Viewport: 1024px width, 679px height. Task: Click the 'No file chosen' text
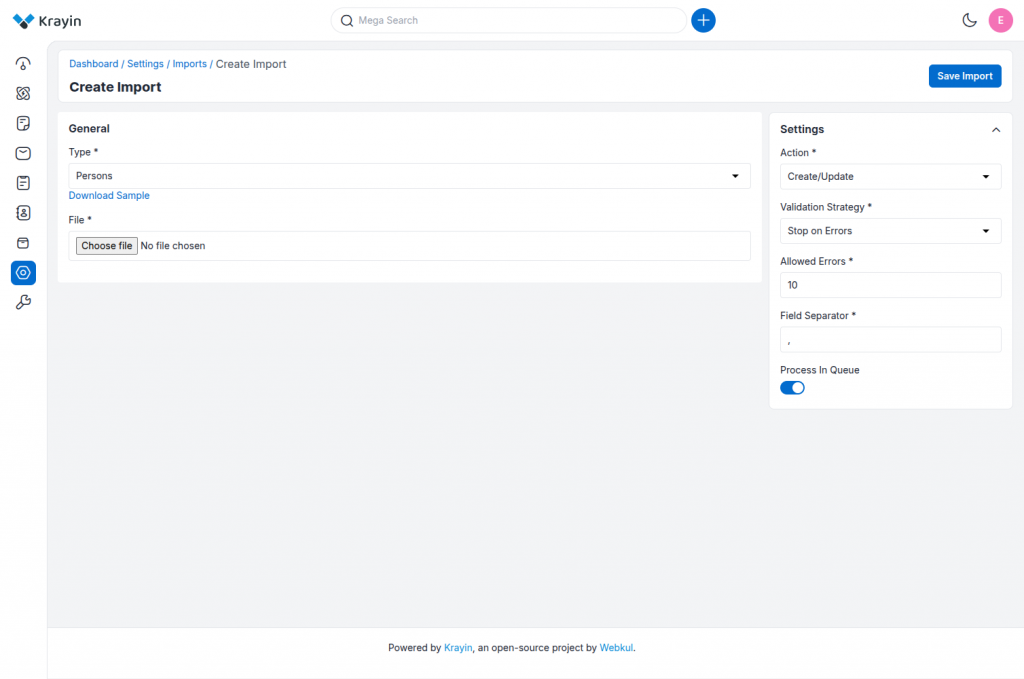click(x=173, y=245)
